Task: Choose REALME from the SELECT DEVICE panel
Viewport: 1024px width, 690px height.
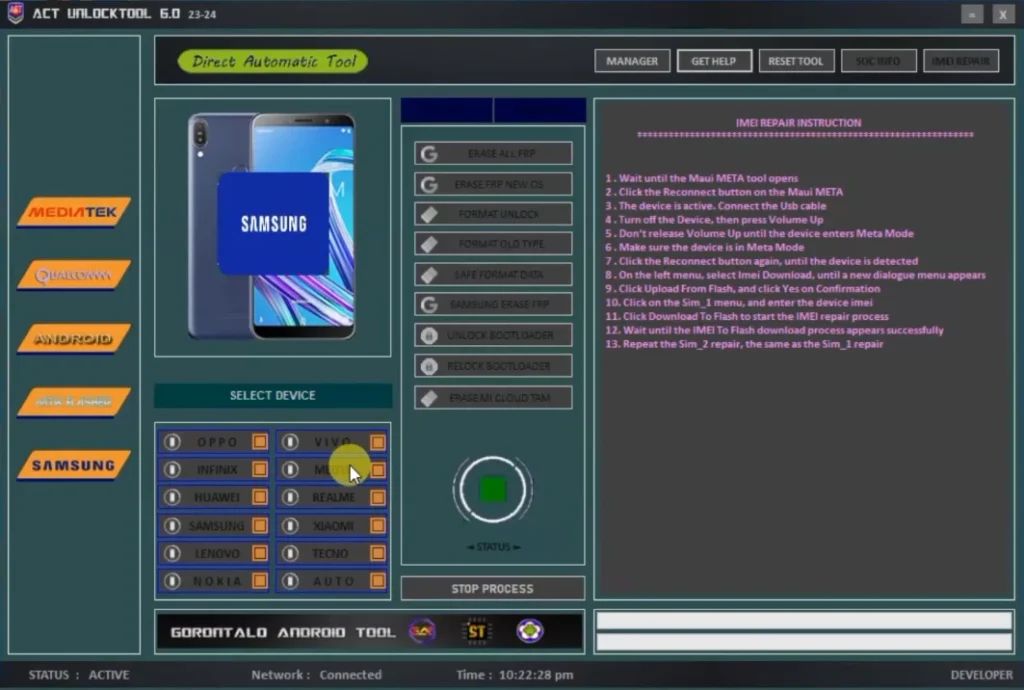Action: tap(330, 497)
